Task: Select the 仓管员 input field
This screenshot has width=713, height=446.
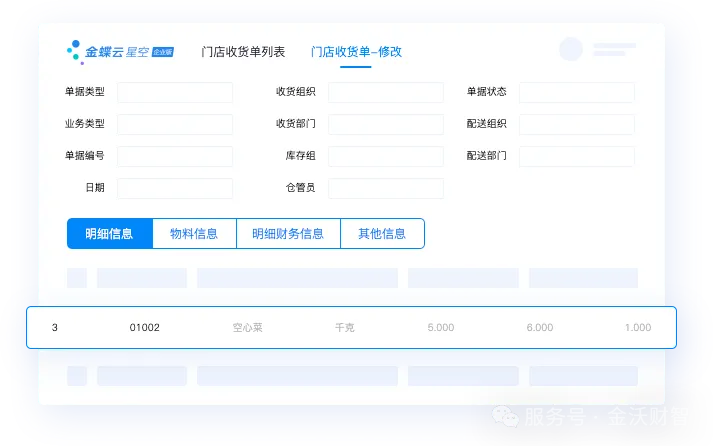Action: point(386,188)
